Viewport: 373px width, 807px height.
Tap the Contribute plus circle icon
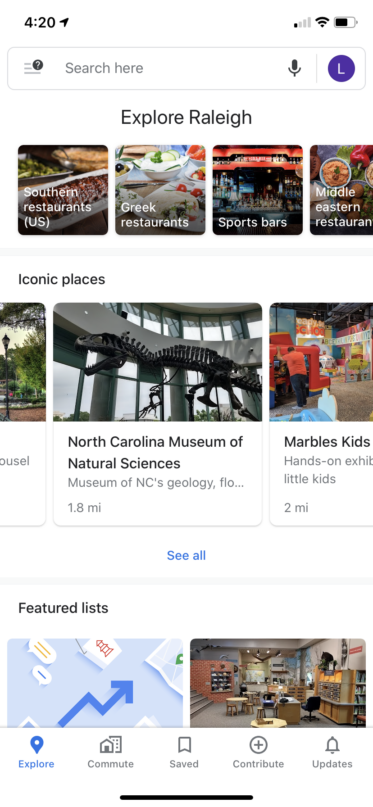tap(258, 745)
